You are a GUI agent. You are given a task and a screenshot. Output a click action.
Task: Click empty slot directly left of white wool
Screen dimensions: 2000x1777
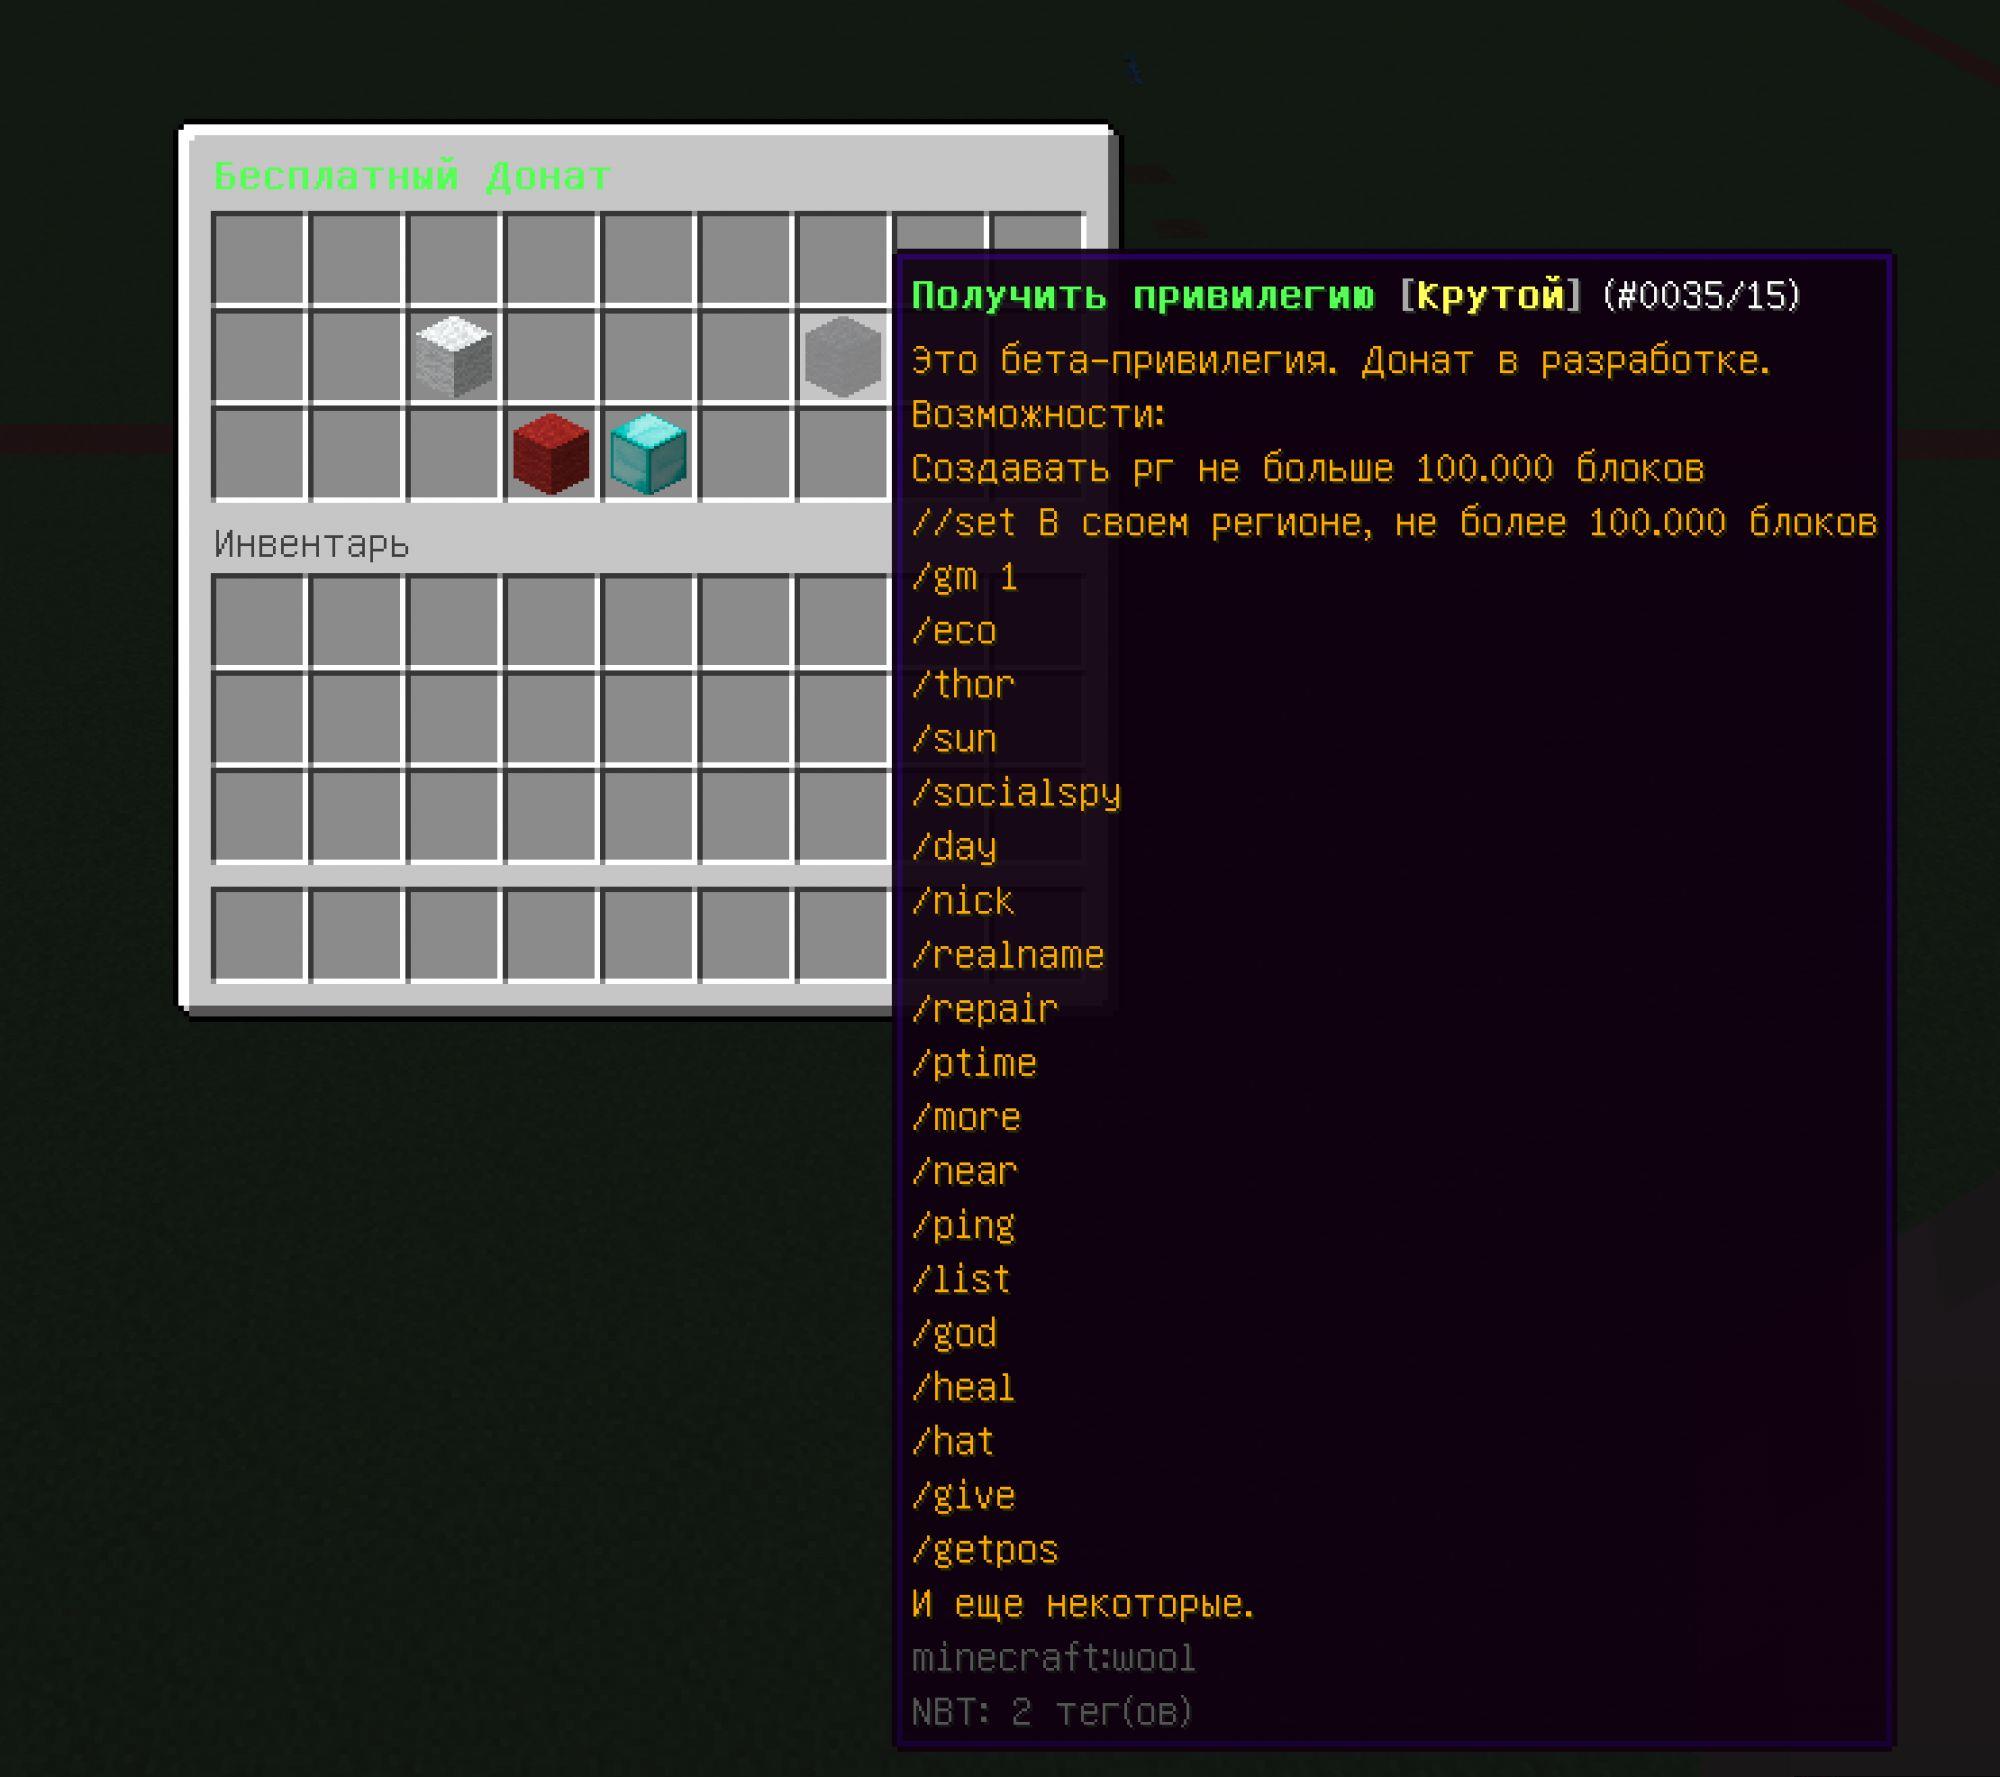tap(356, 356)
